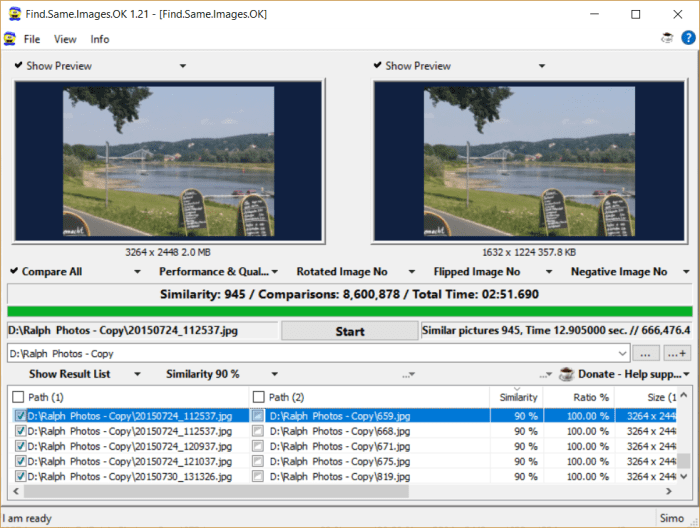Uncheck the 20150724_120937.jpg row checkbox
Screen dimensions: 700x528
pos(20,446)
